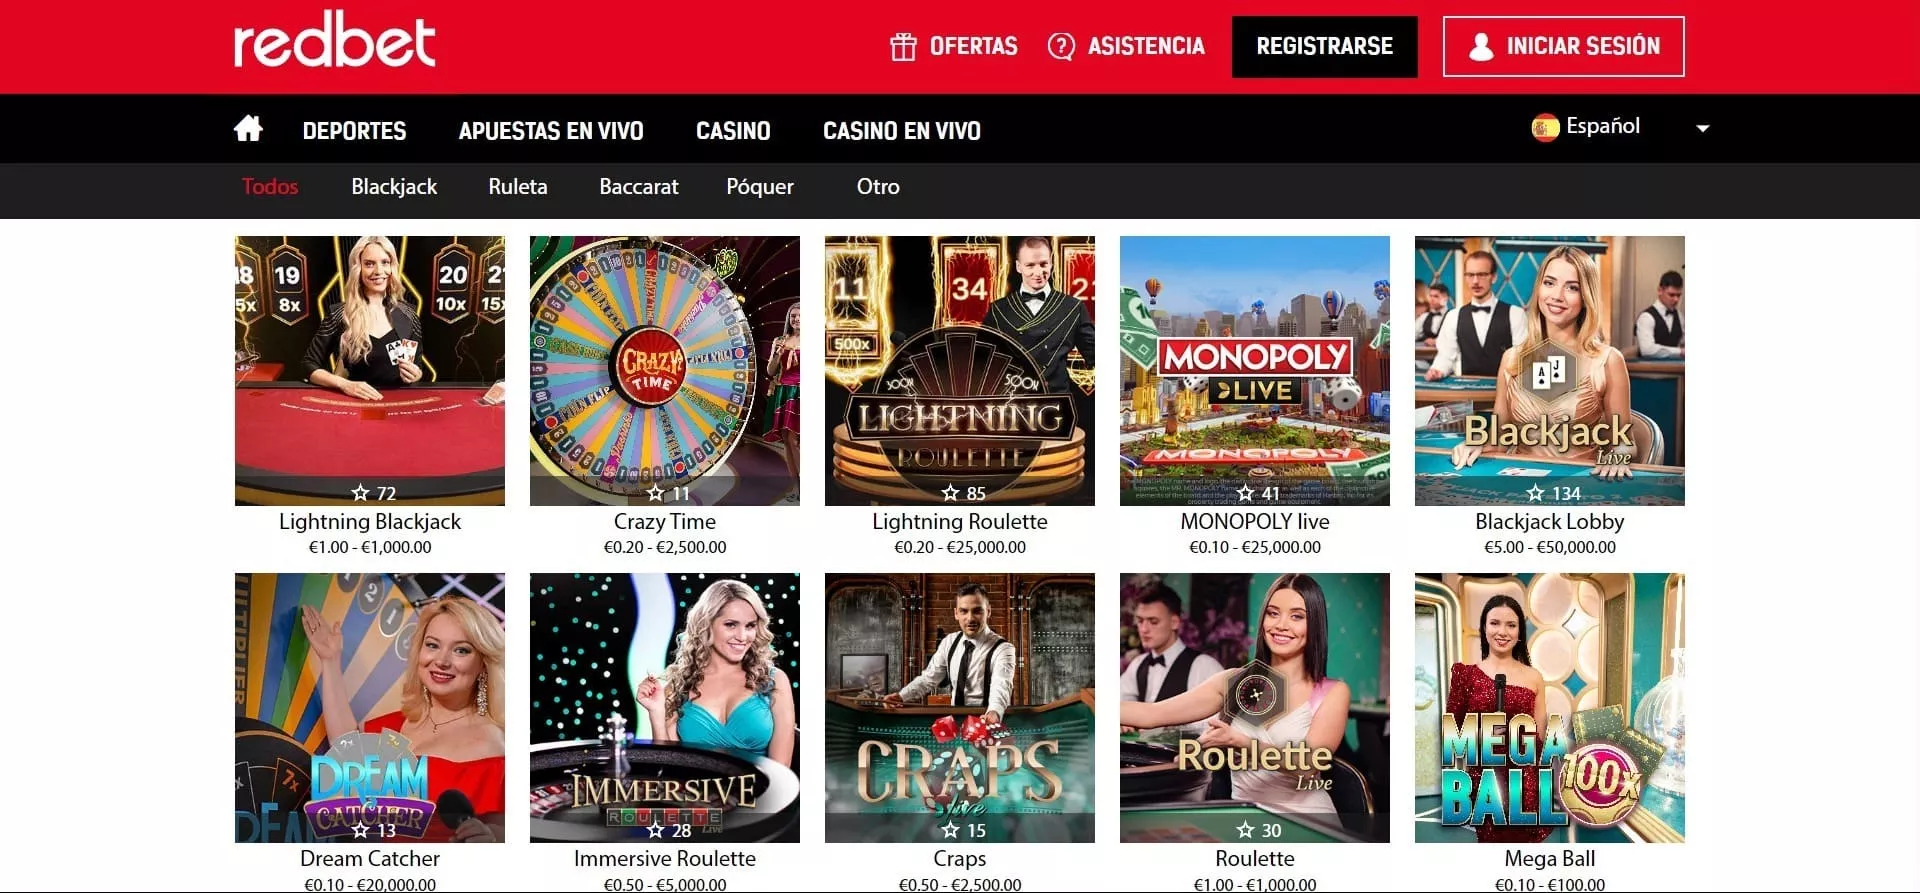Open the MONOPOLY live game thumbnail

point(1254,370)
